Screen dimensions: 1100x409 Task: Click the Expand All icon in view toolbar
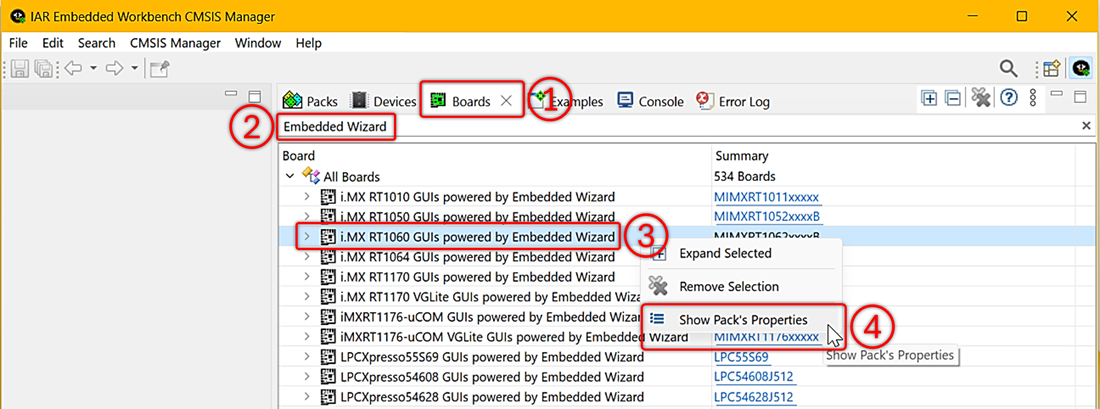pos(929,98)
